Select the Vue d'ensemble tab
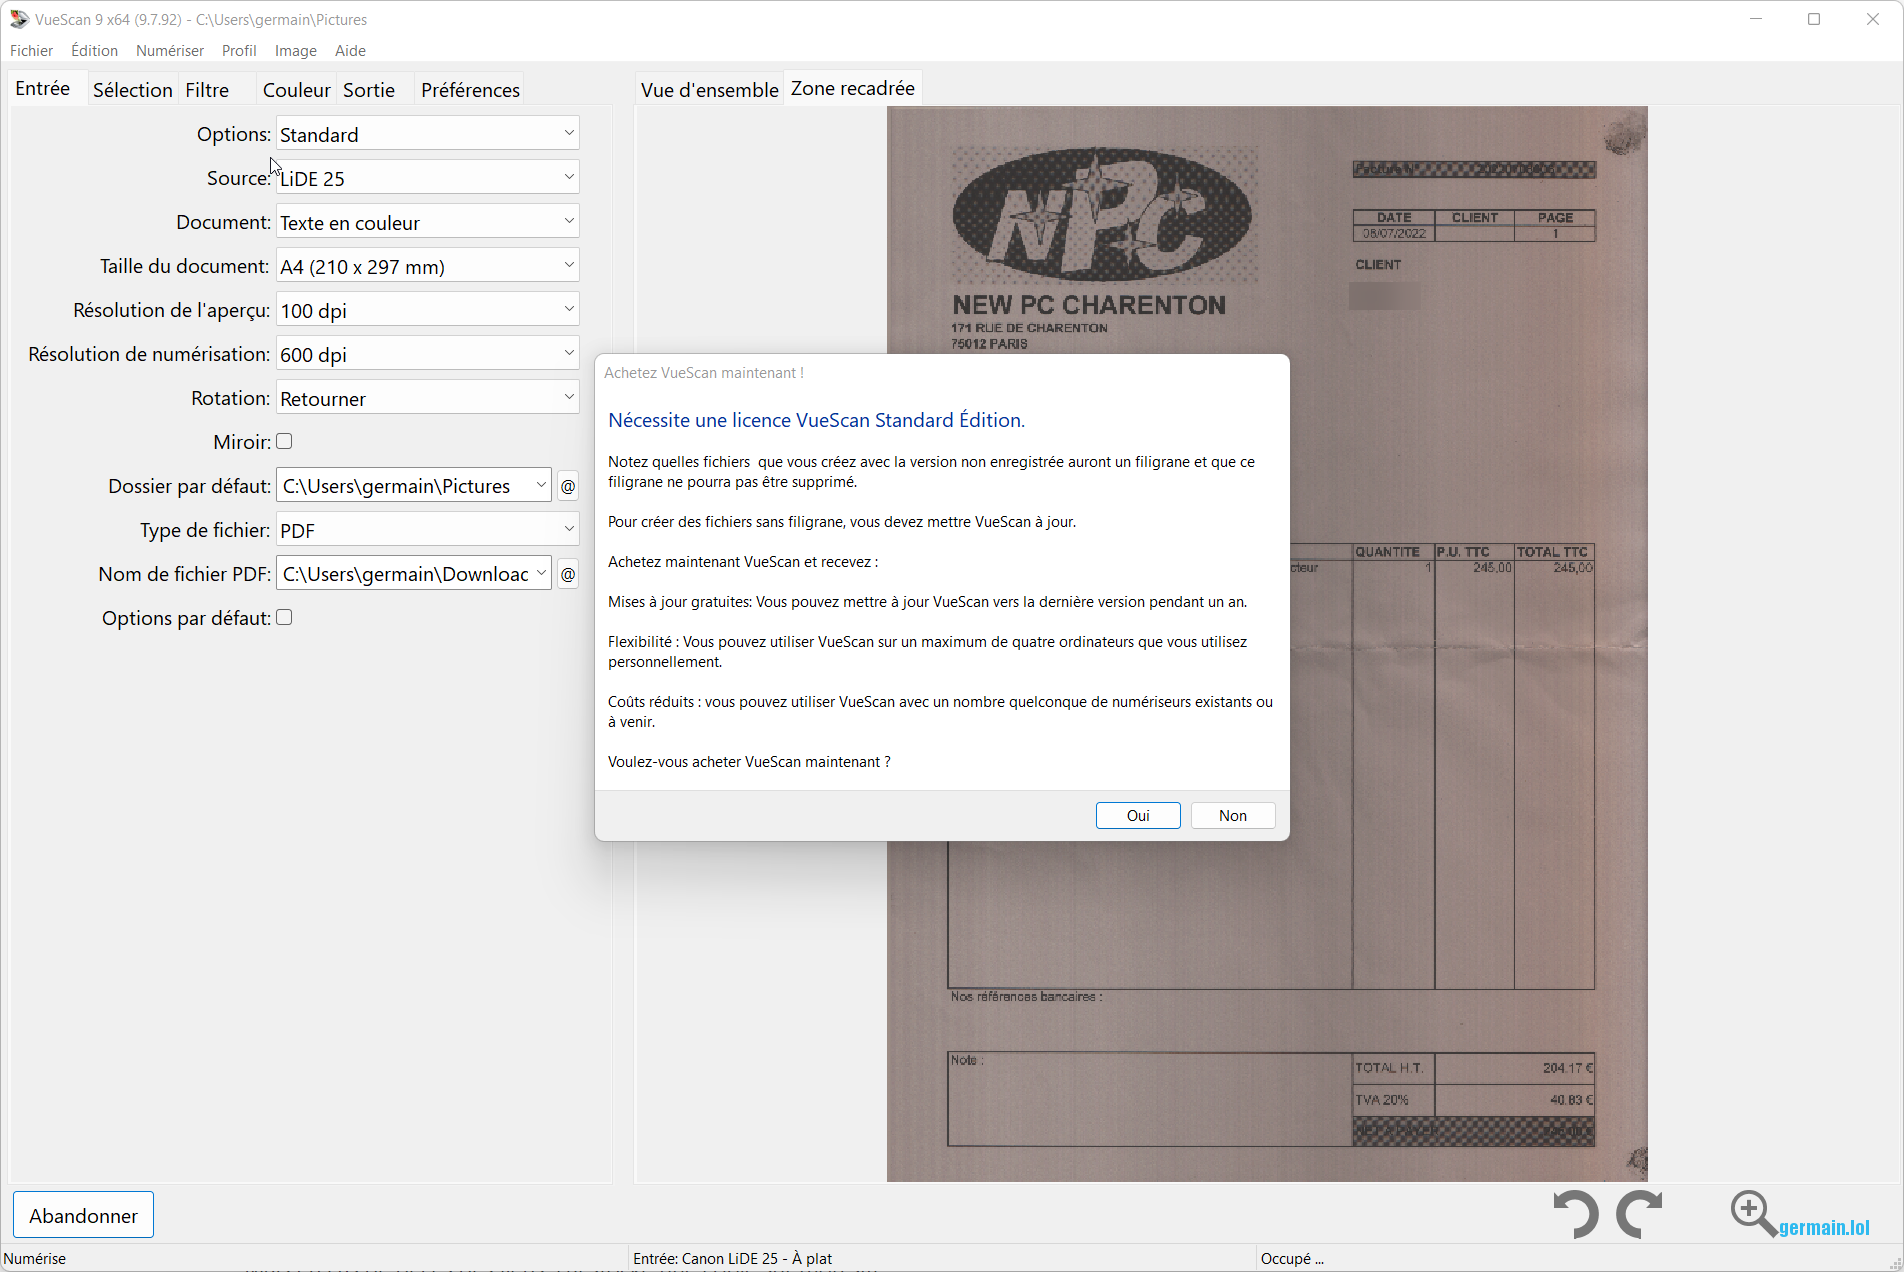The height and width of the screenshot is (1272, 1904). pos(709,89)
